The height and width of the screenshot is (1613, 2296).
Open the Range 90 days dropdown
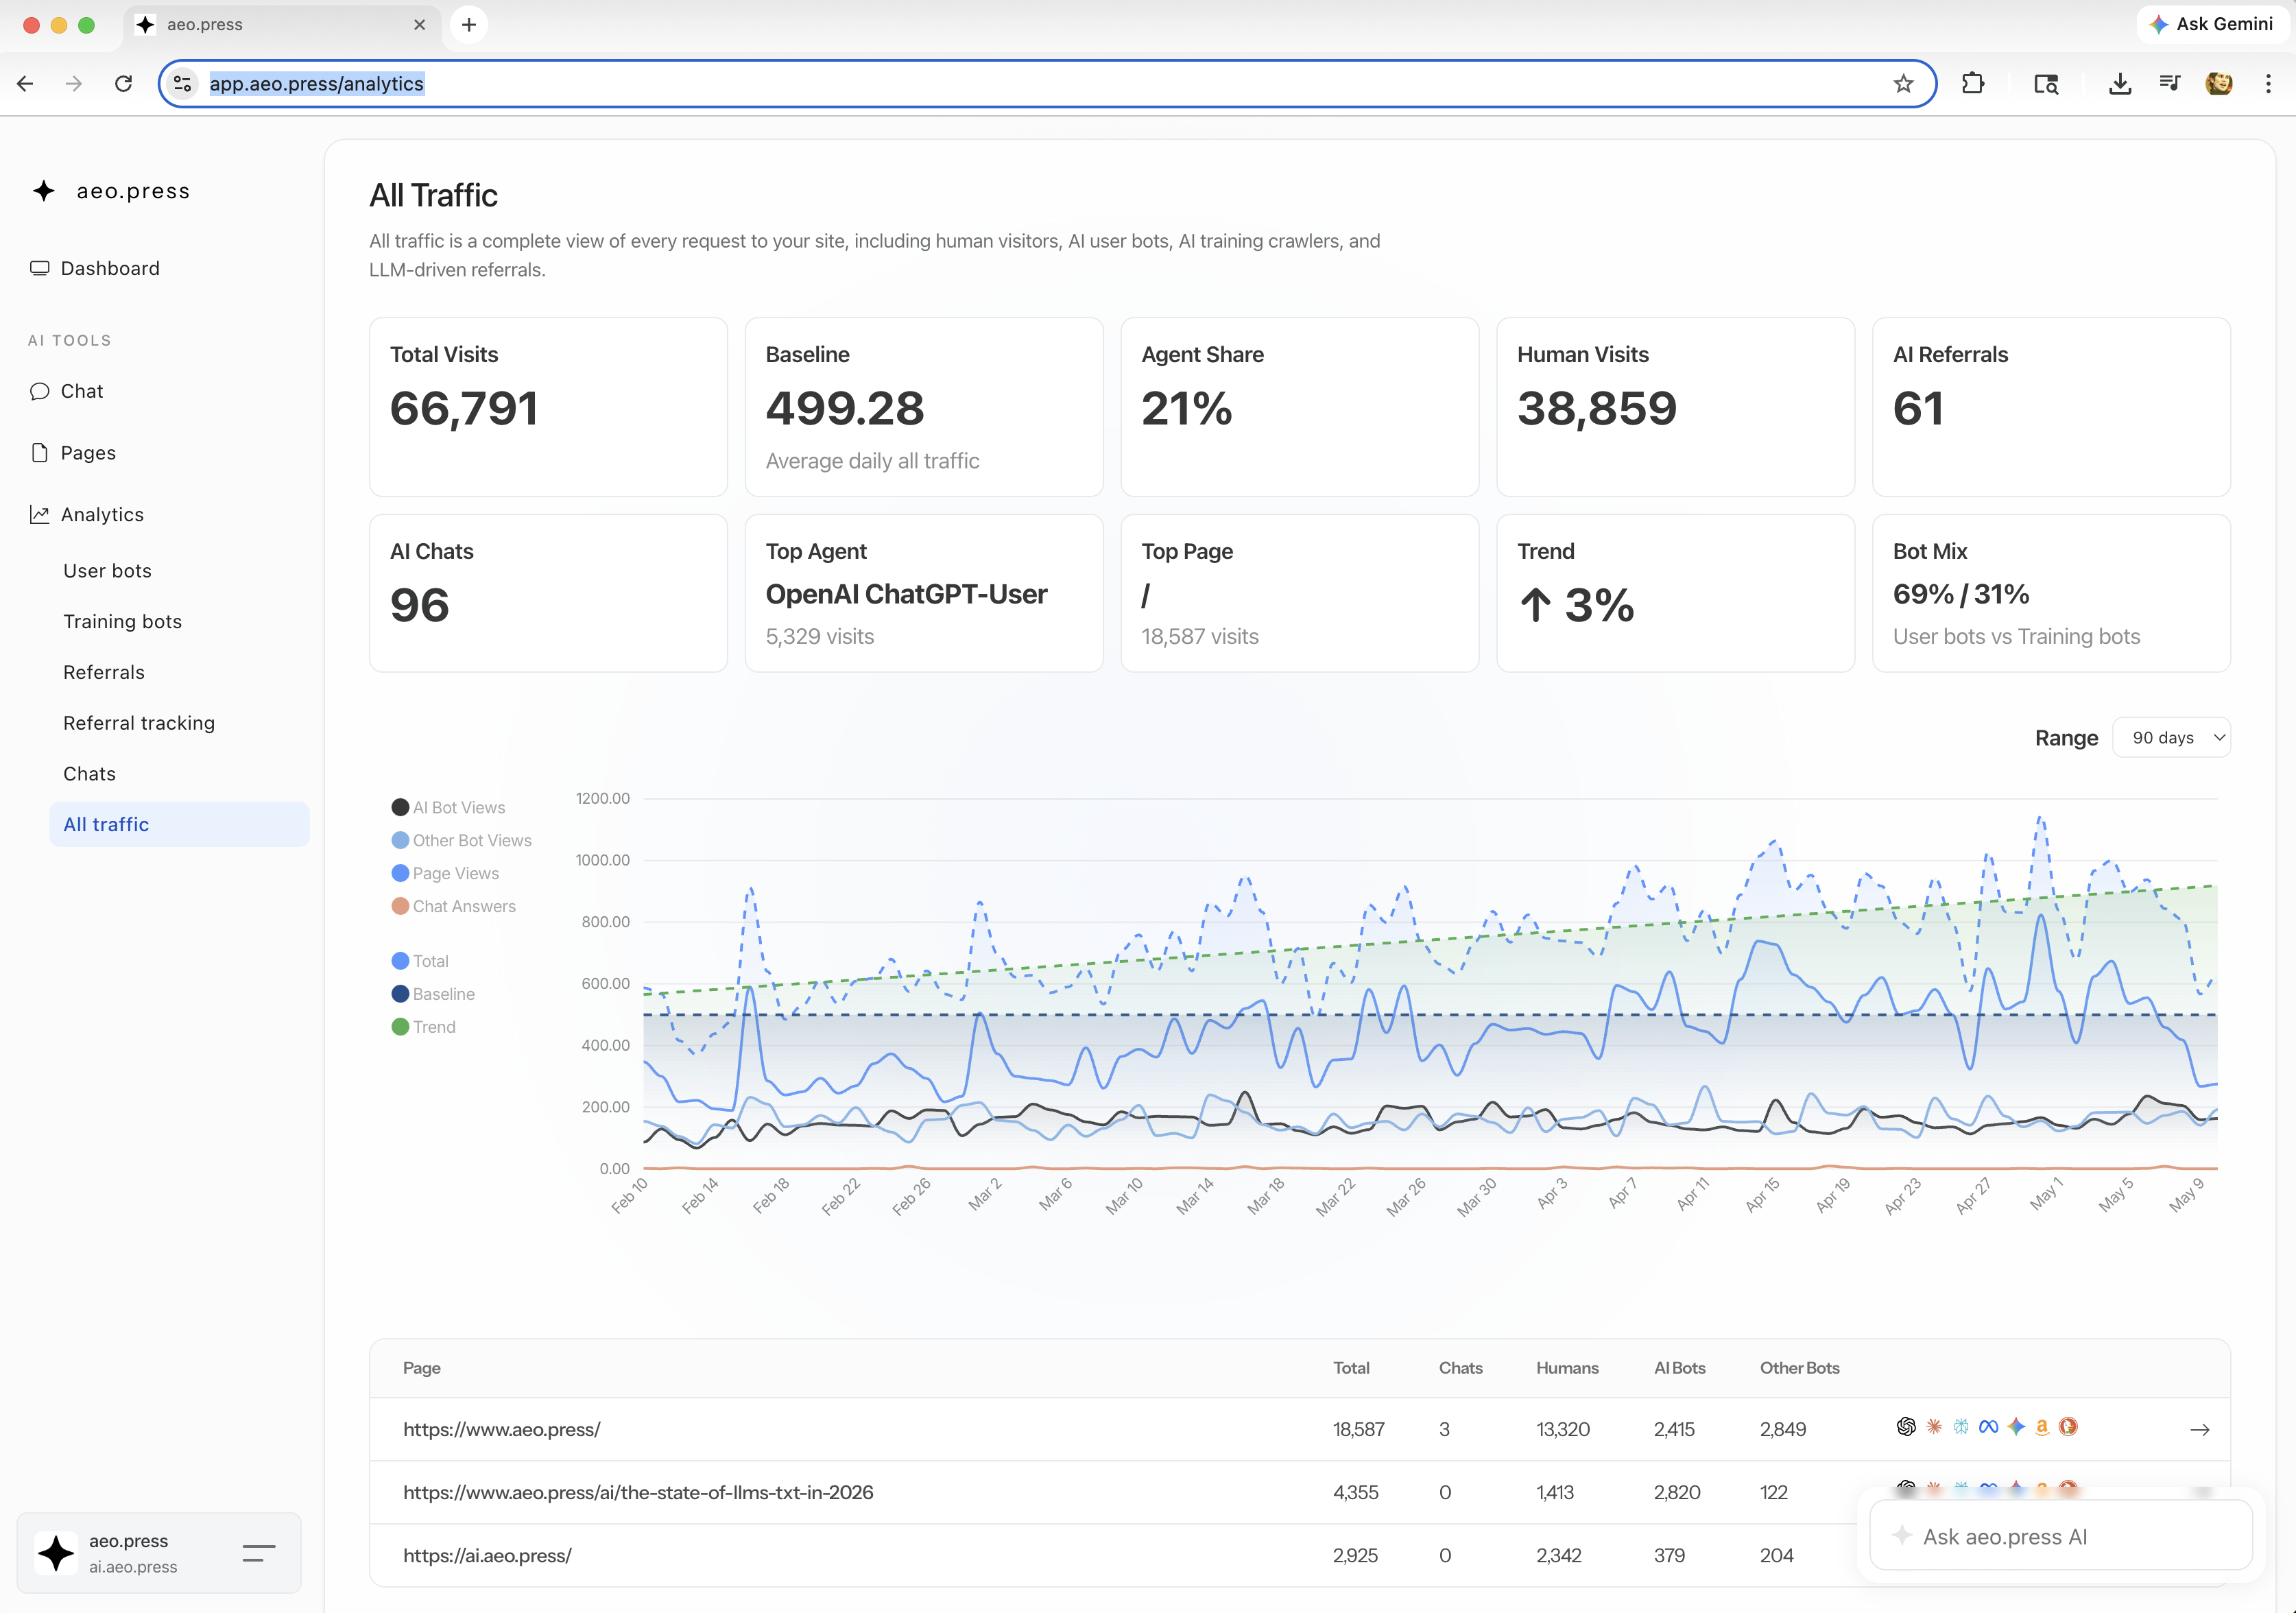(x=2171, y=738)
